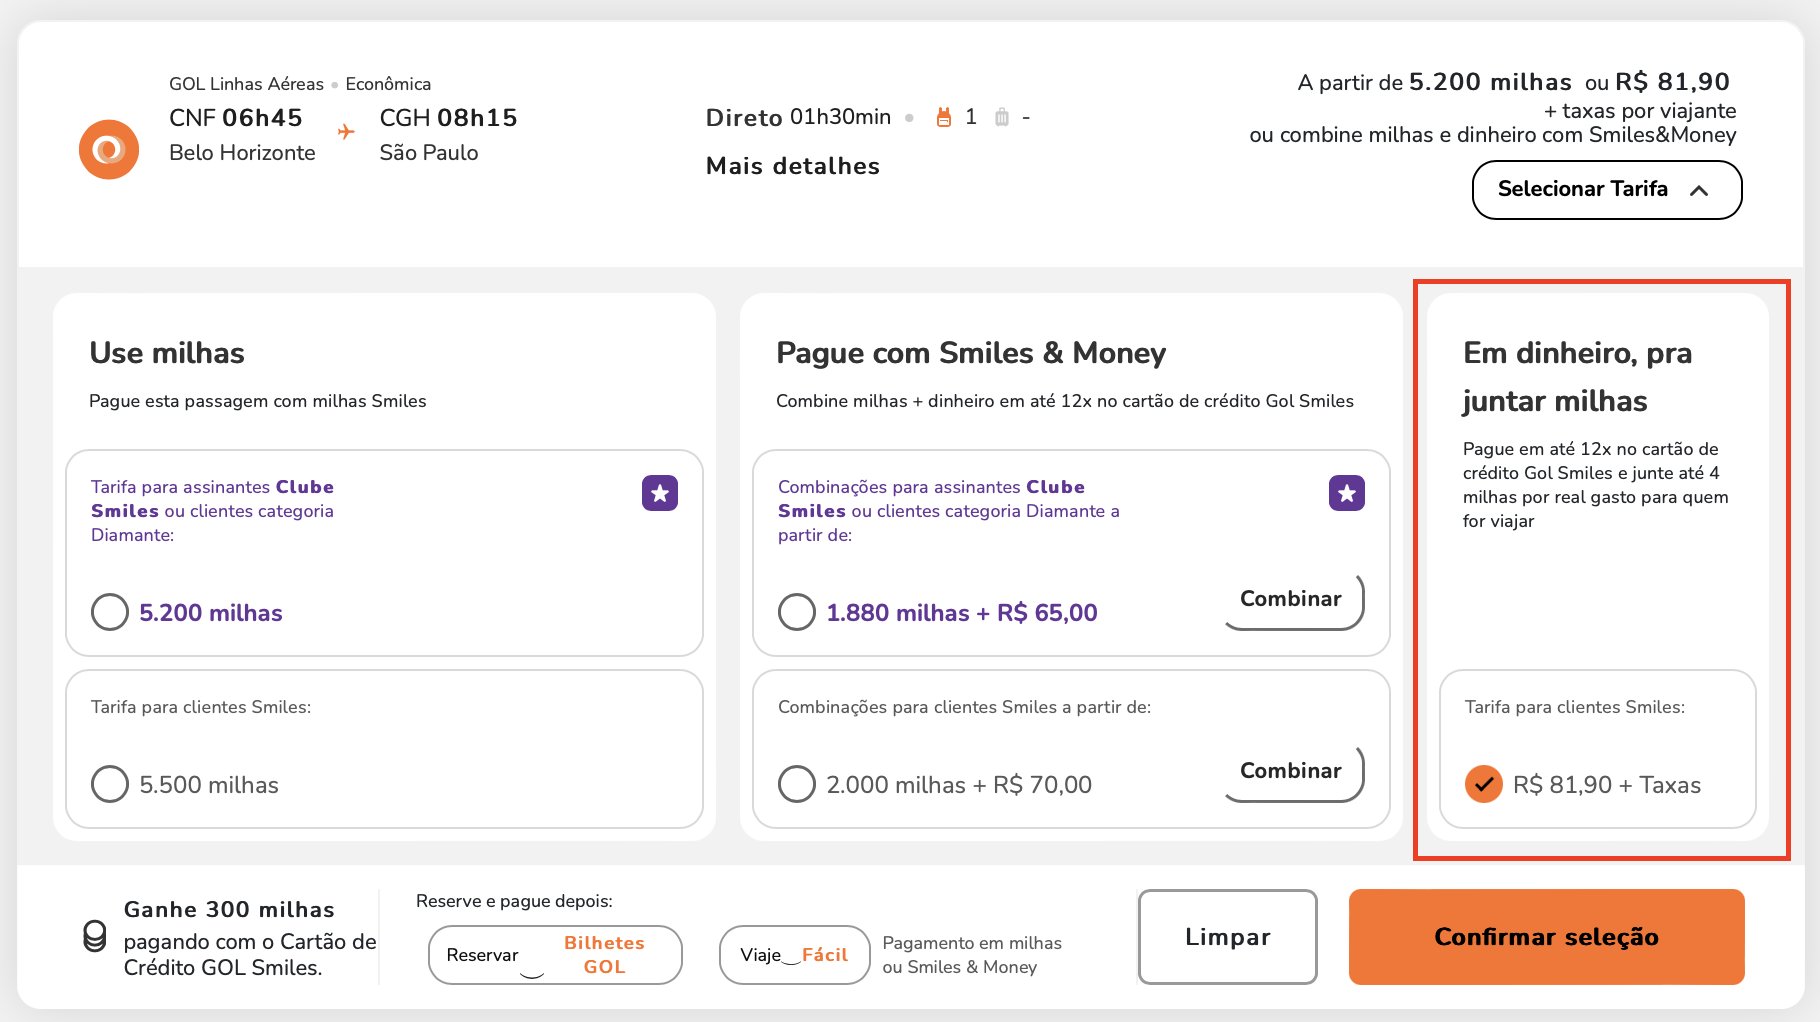Viewport: 1820px width, 1022px height.
Task: Select the 5.500 milhas radio option
Action: (x=110, y=784)
